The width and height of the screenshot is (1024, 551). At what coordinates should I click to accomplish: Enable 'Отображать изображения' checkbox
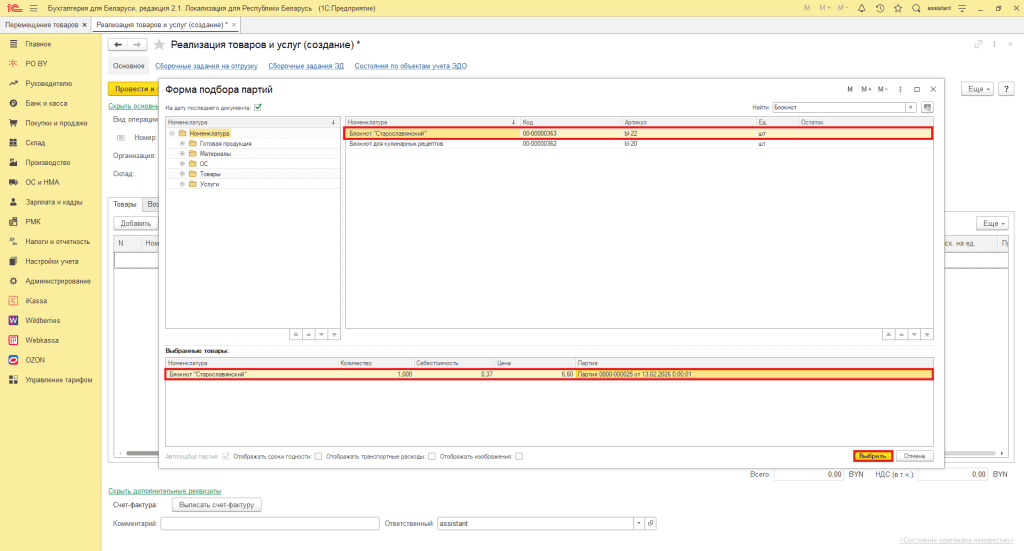pos(518,456)
